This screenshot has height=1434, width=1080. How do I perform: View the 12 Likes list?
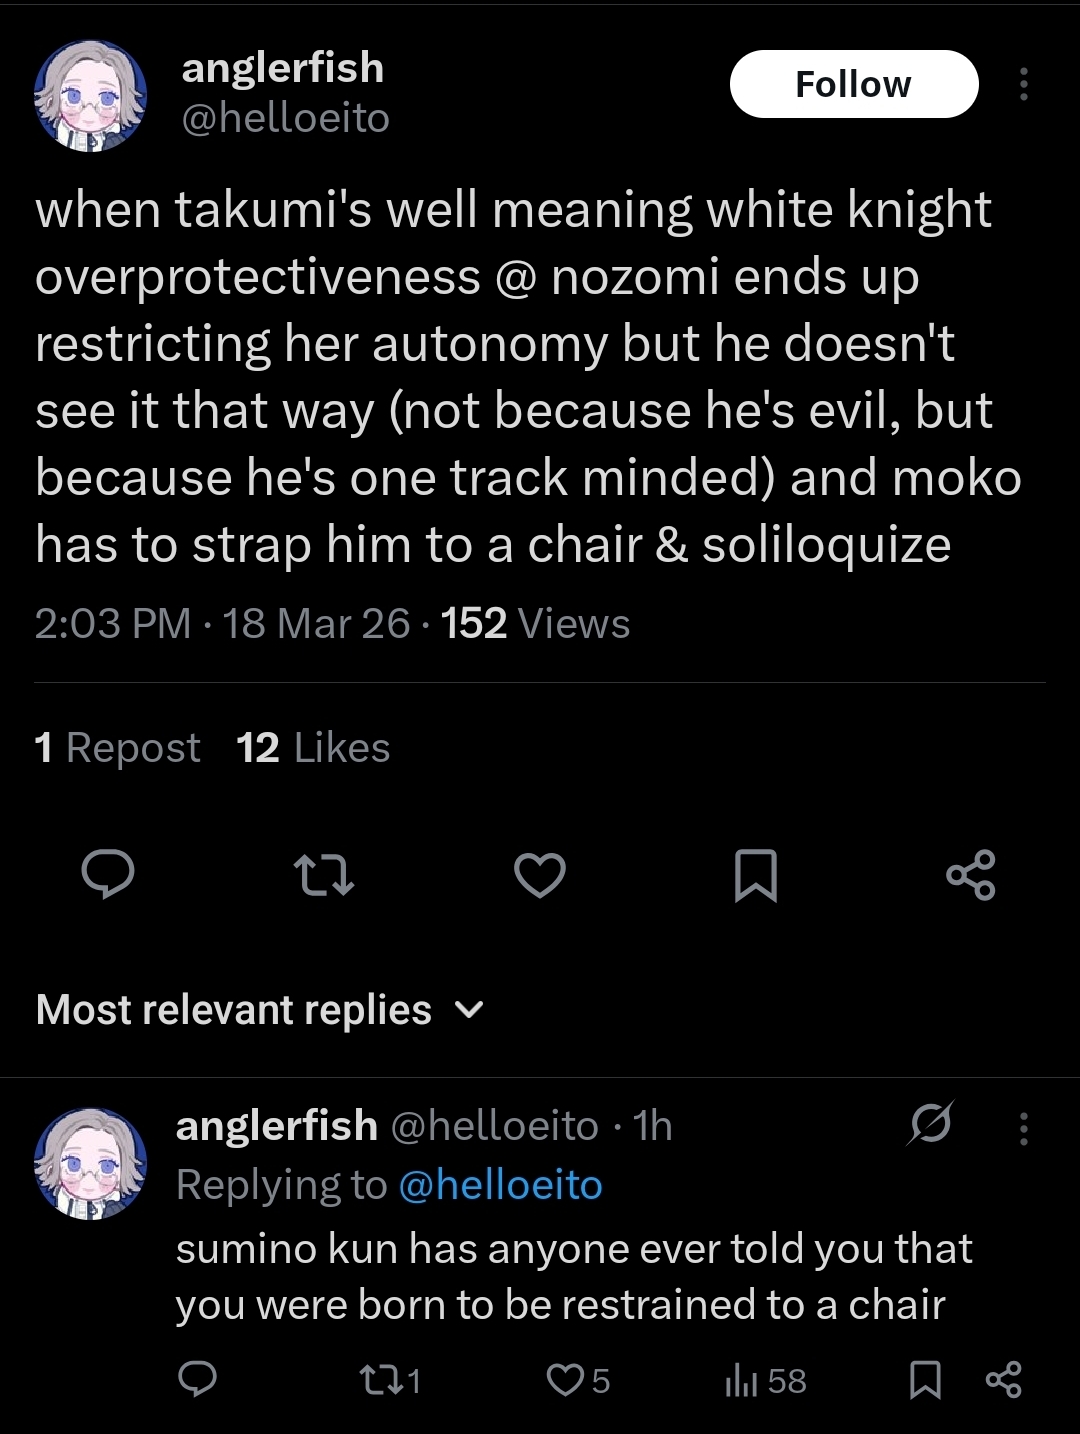313,748
